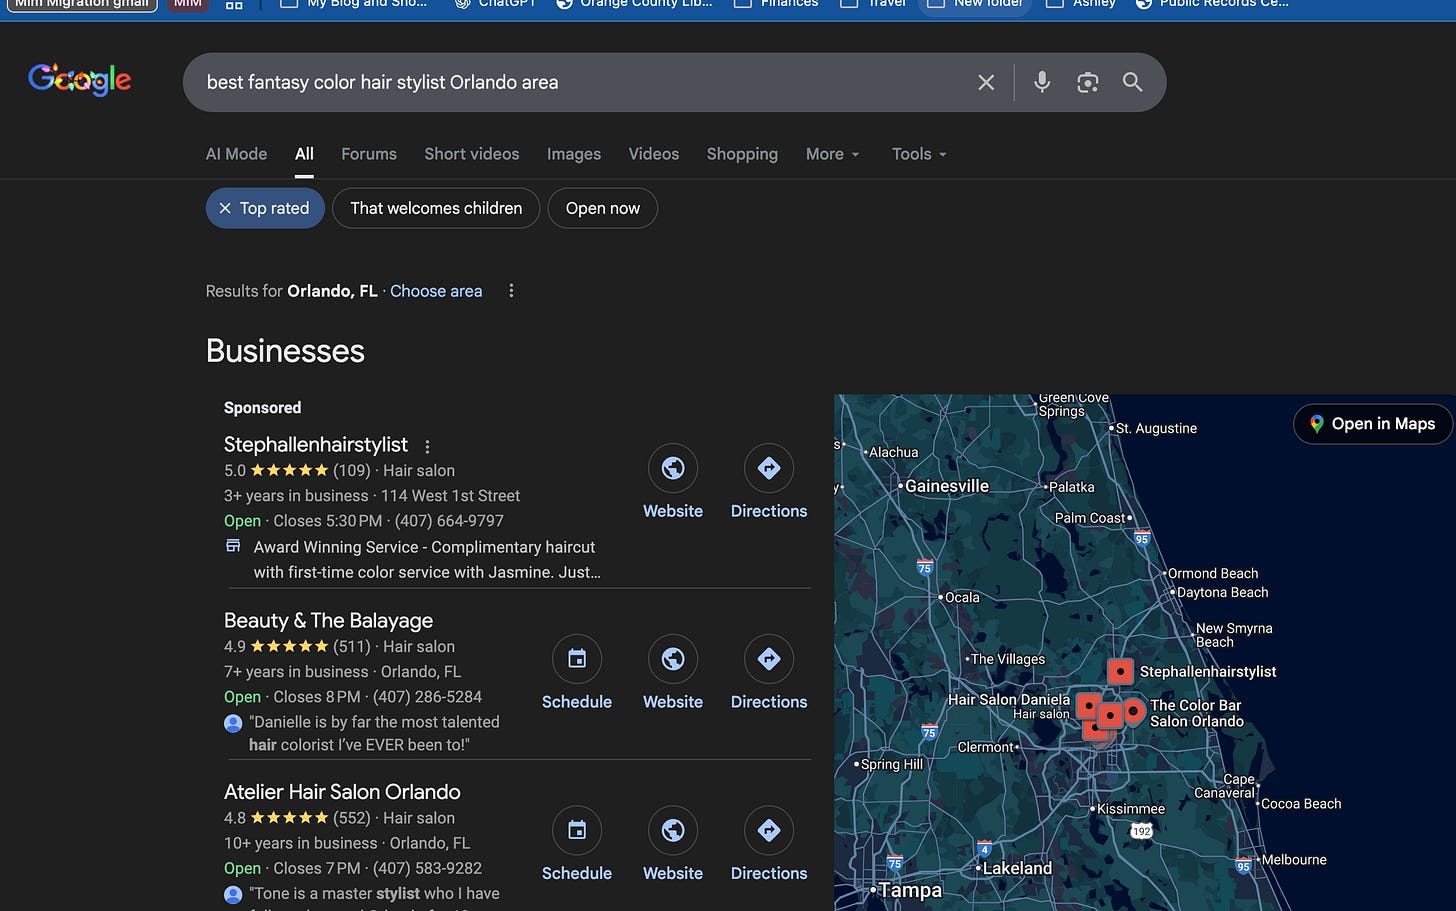
Task: Click the magnifying glass search icon
Action: [1132, 82]
